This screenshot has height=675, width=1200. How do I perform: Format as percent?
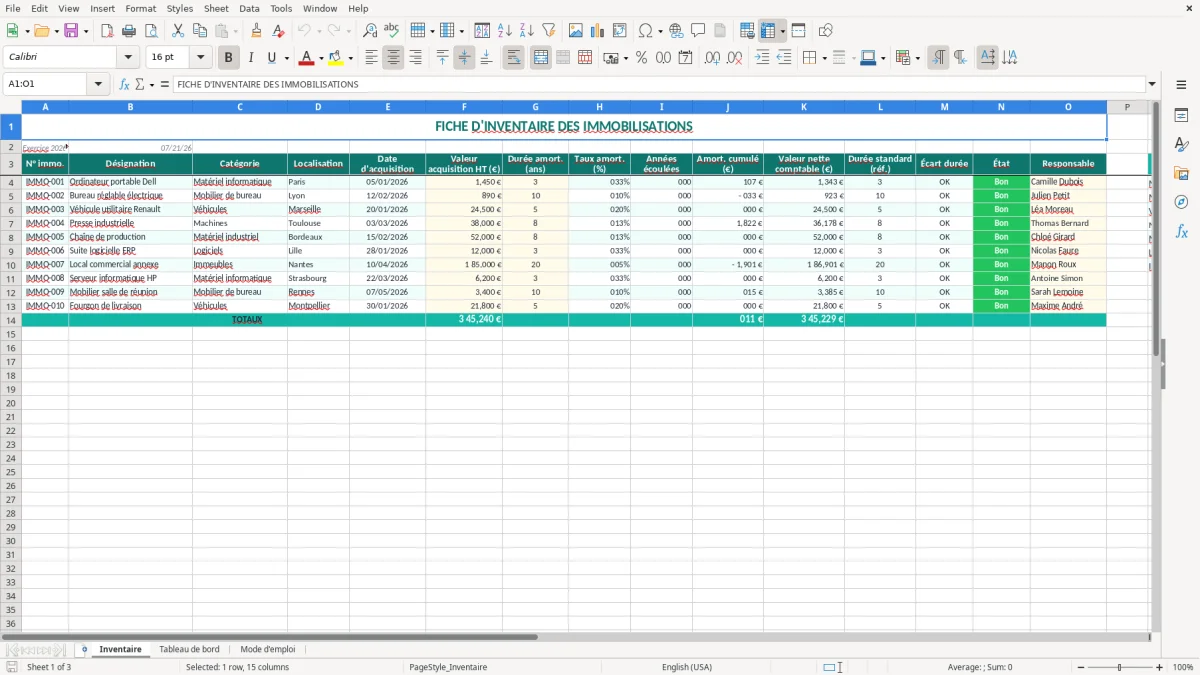(x=641, y=58)
